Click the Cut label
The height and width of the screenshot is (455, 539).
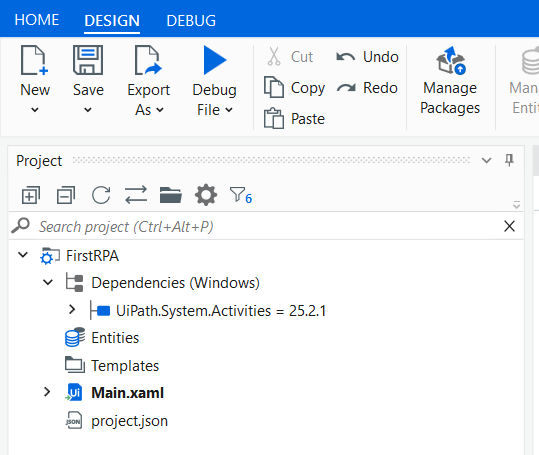[x=302, y=57]
